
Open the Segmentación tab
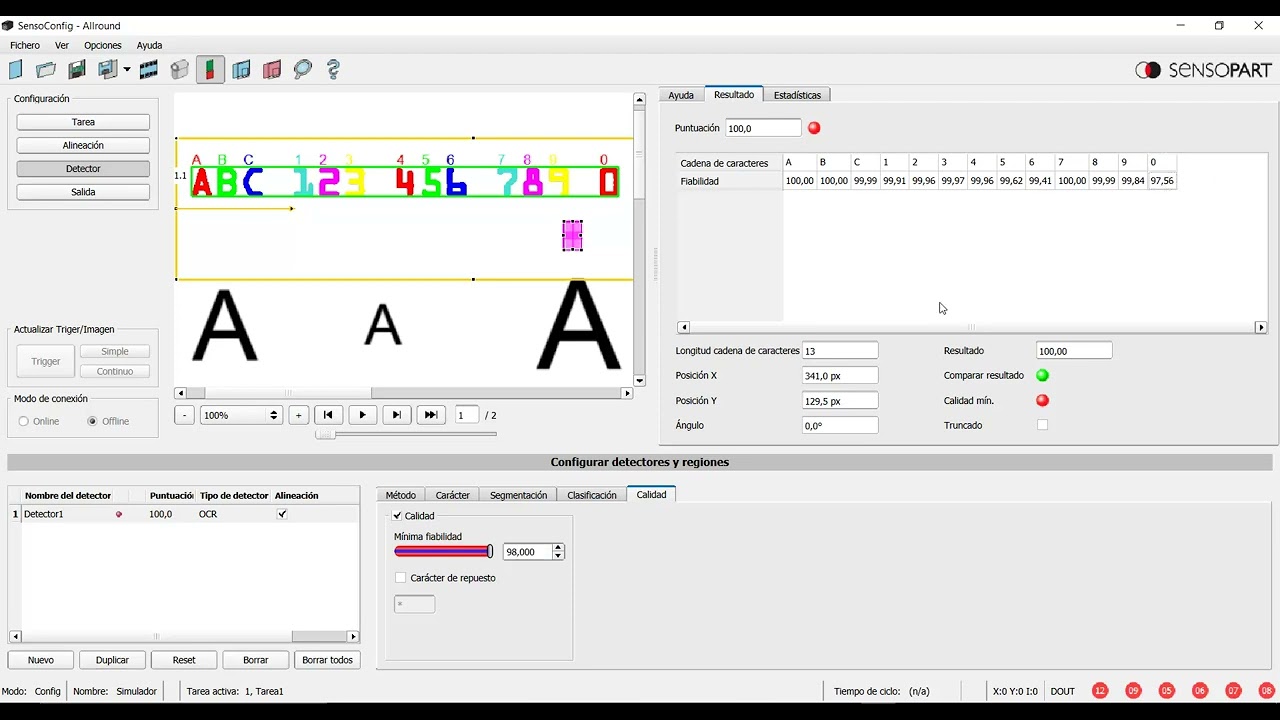(x=518, y=495)
